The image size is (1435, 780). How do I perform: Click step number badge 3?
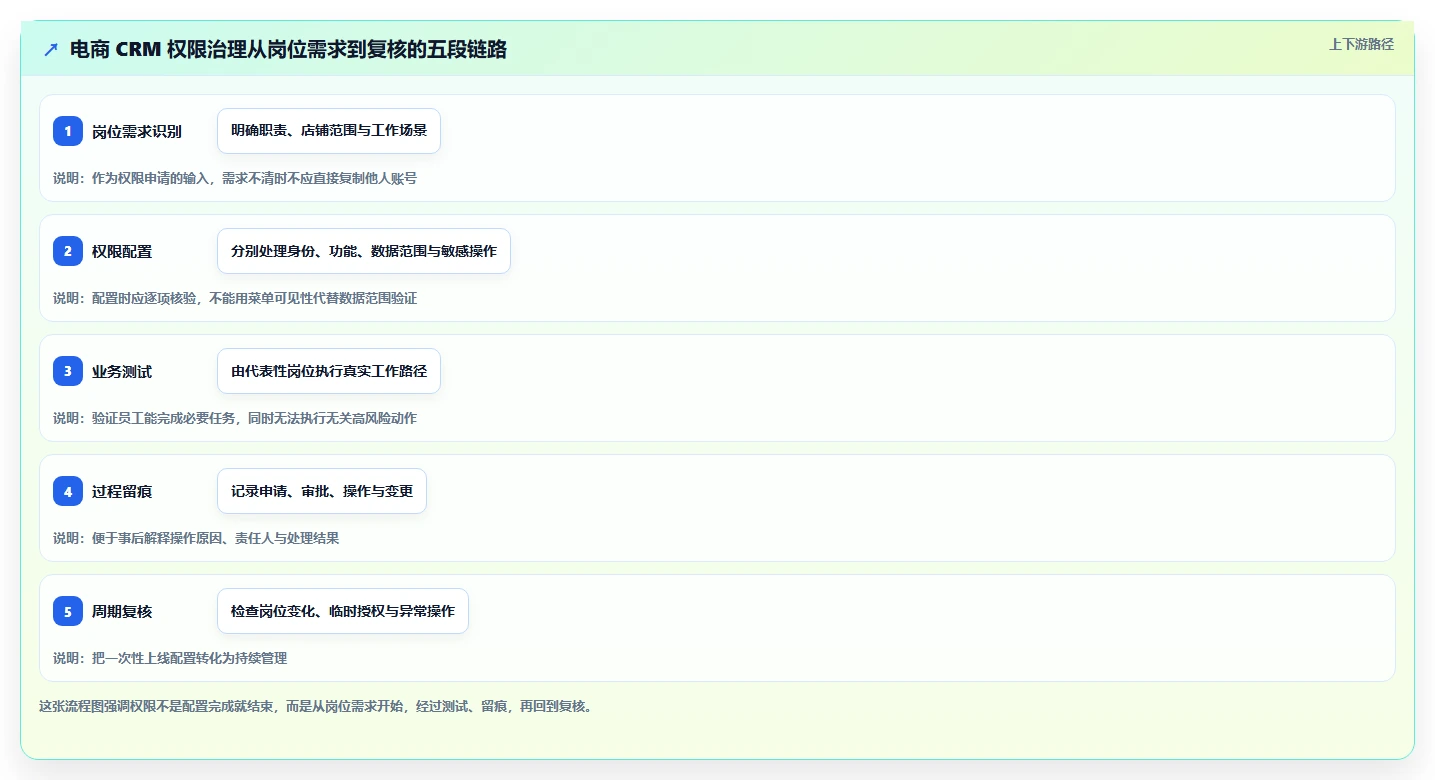(x=68, y=371)
